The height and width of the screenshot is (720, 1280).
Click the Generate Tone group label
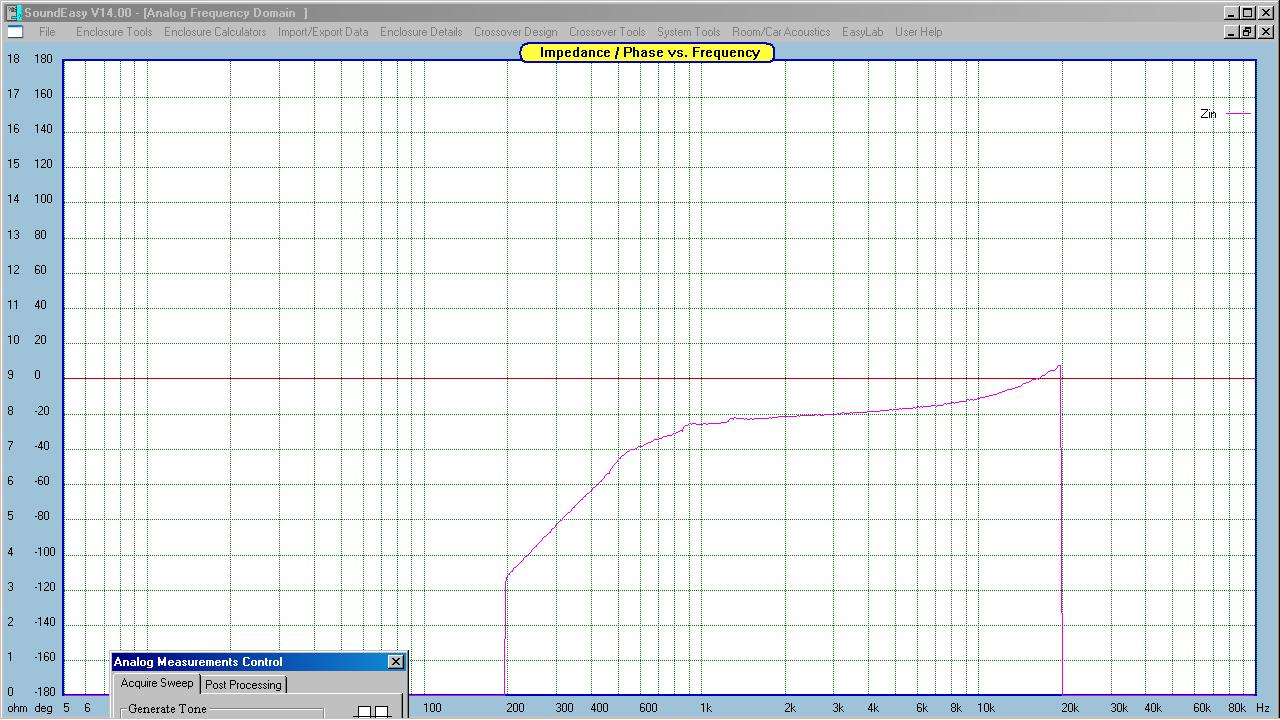(167, 709)
